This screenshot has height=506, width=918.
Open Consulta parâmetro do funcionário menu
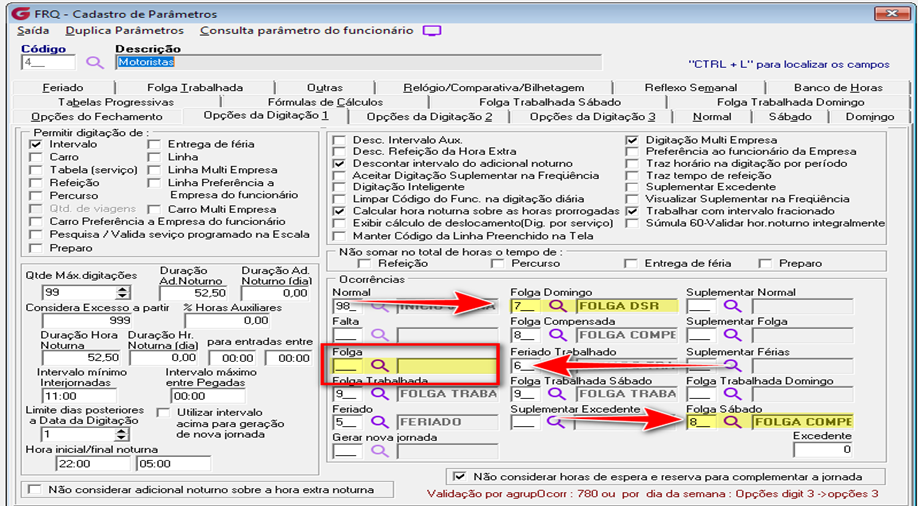[307, 30]
